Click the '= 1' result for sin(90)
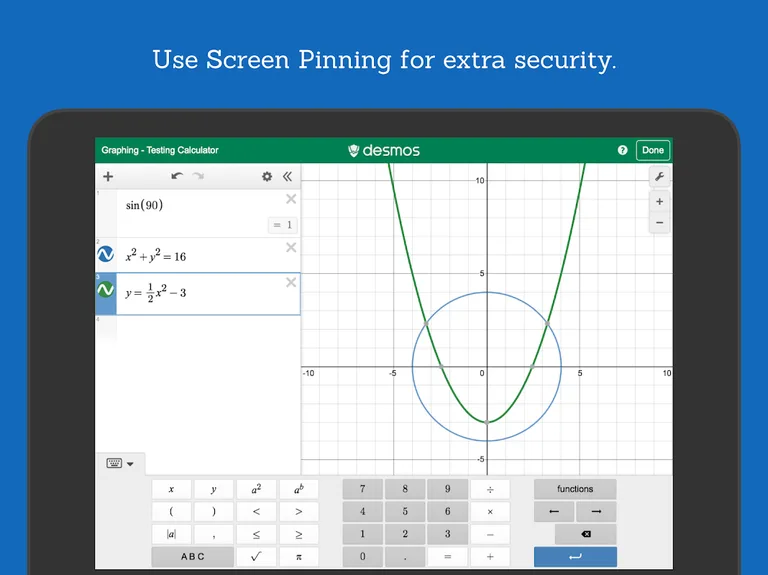 (283, 225)
